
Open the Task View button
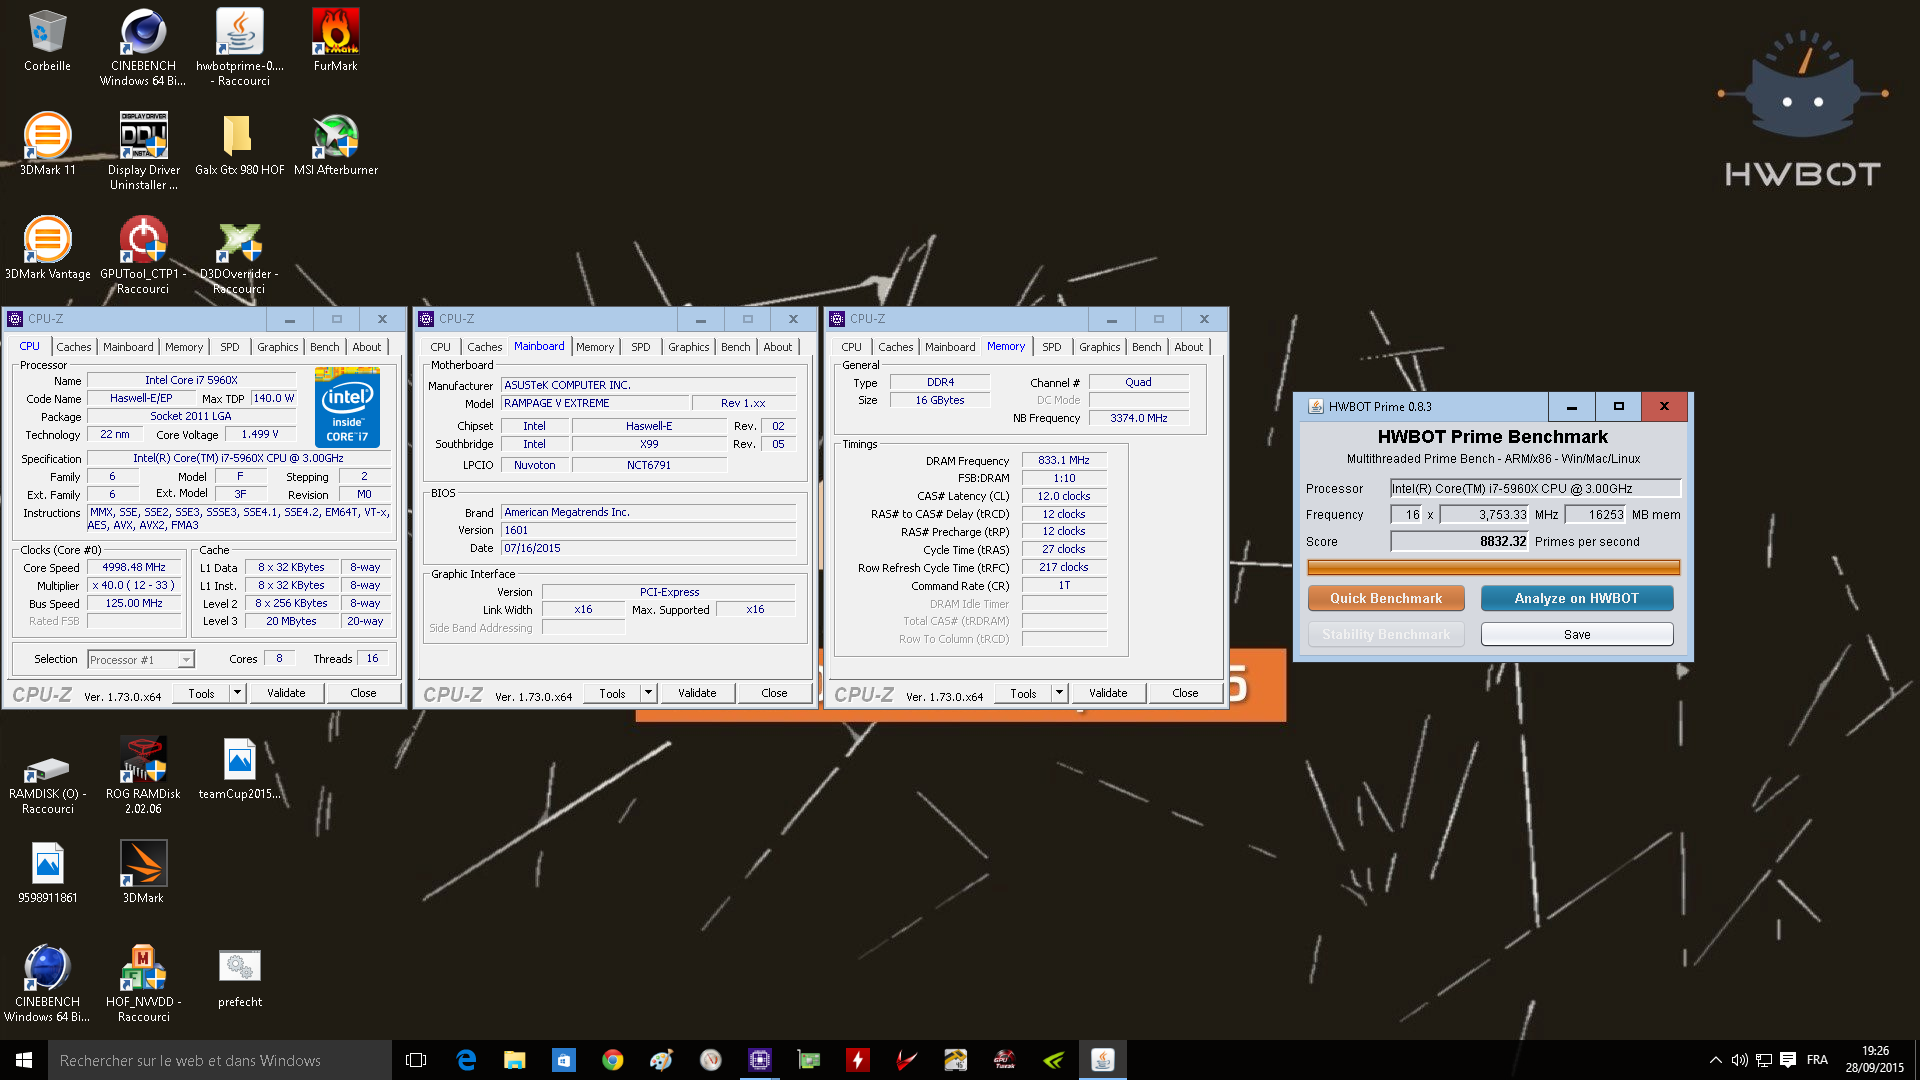click(417, 1060)
